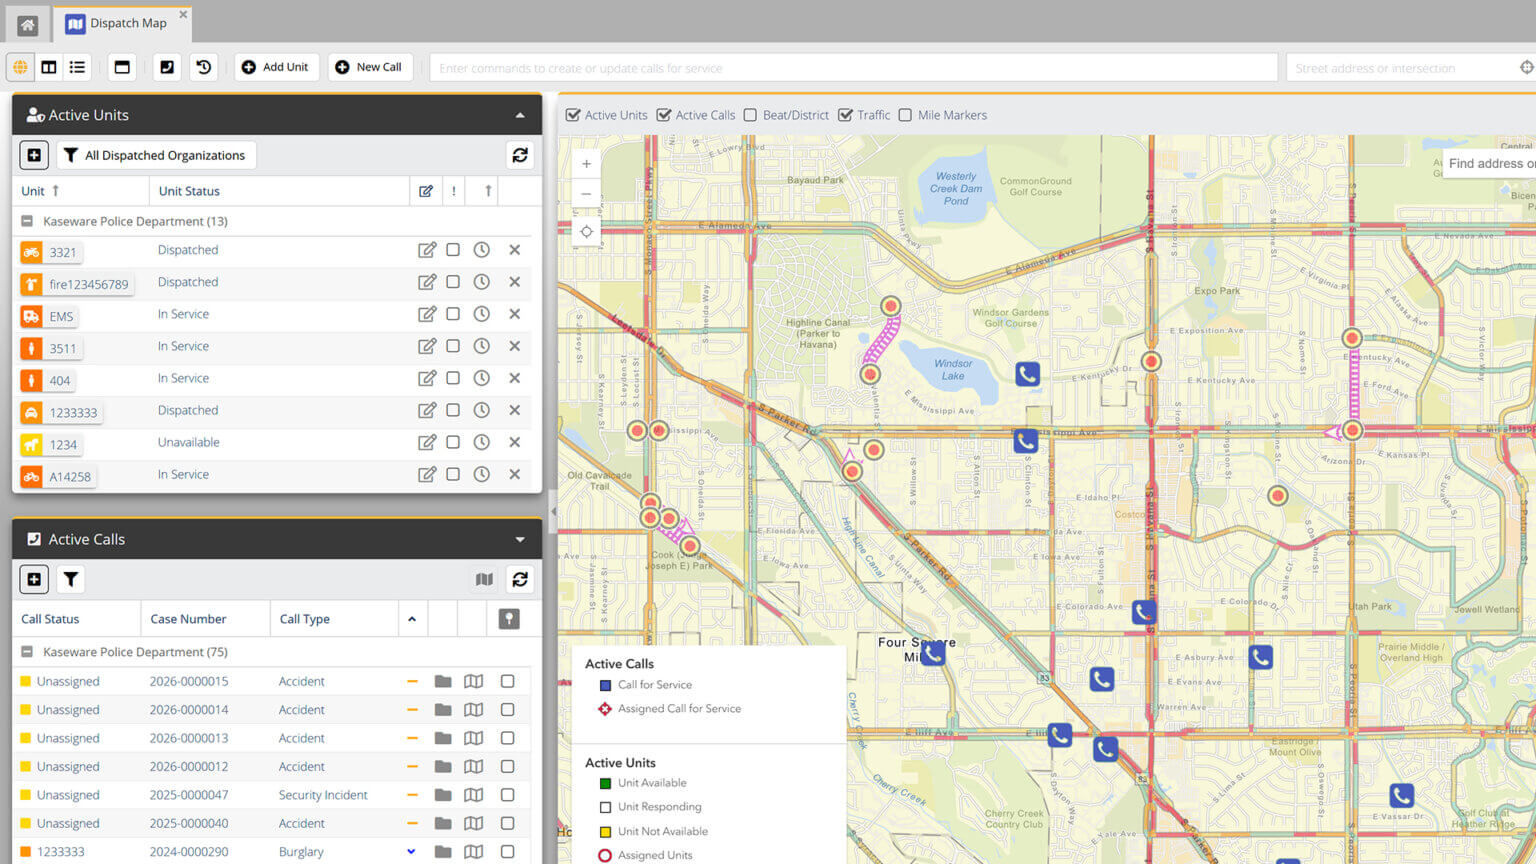Select the globe view icon in the toolbar
Screen dimensions: 1536x864
(x=20, y=67)
